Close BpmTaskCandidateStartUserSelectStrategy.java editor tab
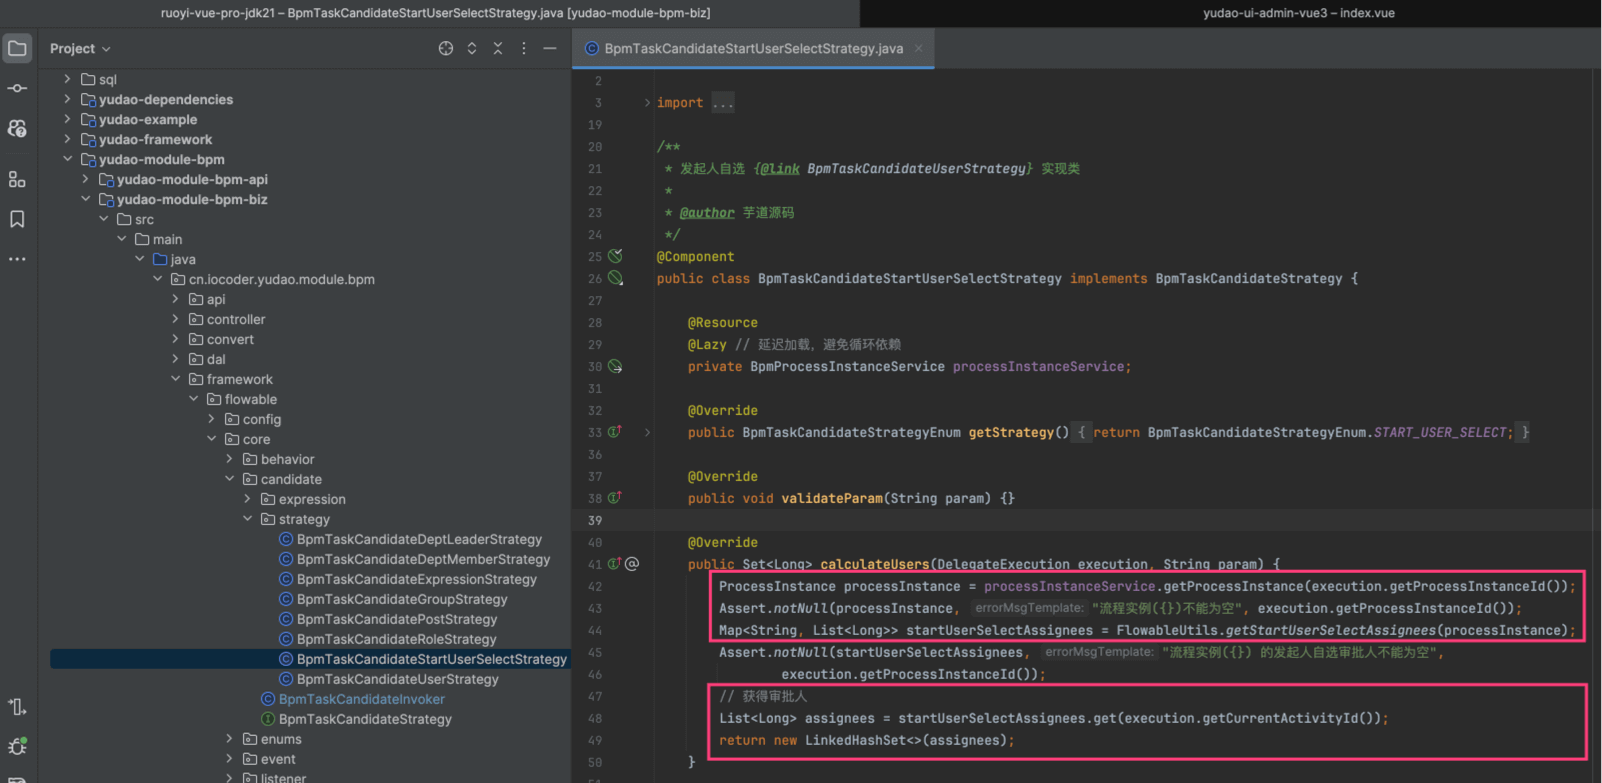 click(918, 48)
